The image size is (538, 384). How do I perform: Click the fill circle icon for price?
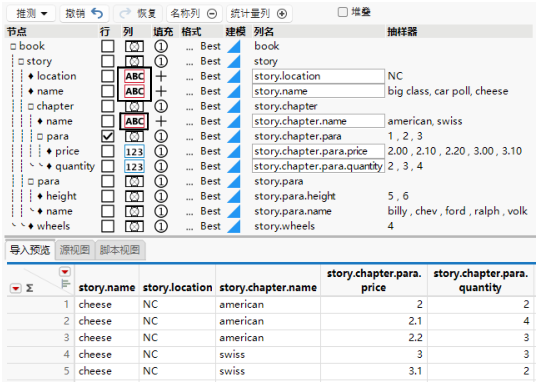161,151
